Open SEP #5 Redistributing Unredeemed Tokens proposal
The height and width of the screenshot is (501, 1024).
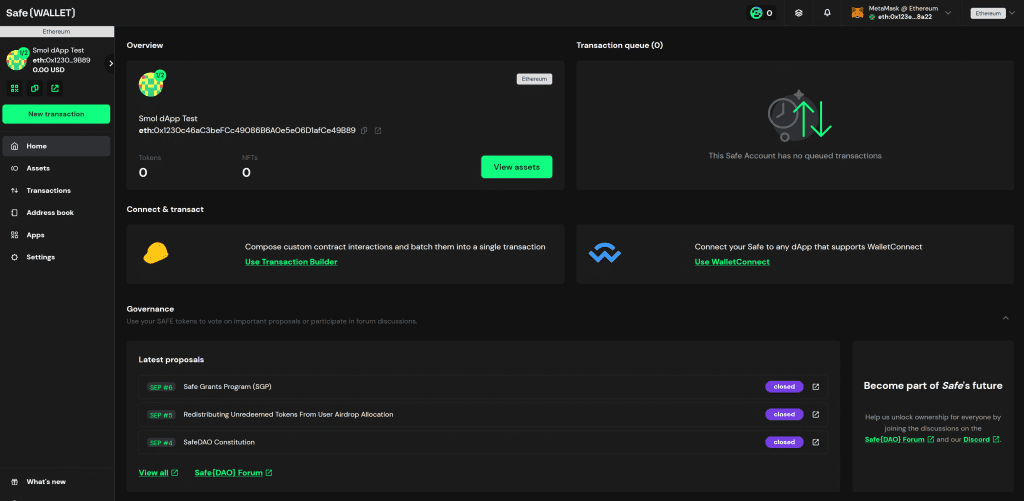483,414
